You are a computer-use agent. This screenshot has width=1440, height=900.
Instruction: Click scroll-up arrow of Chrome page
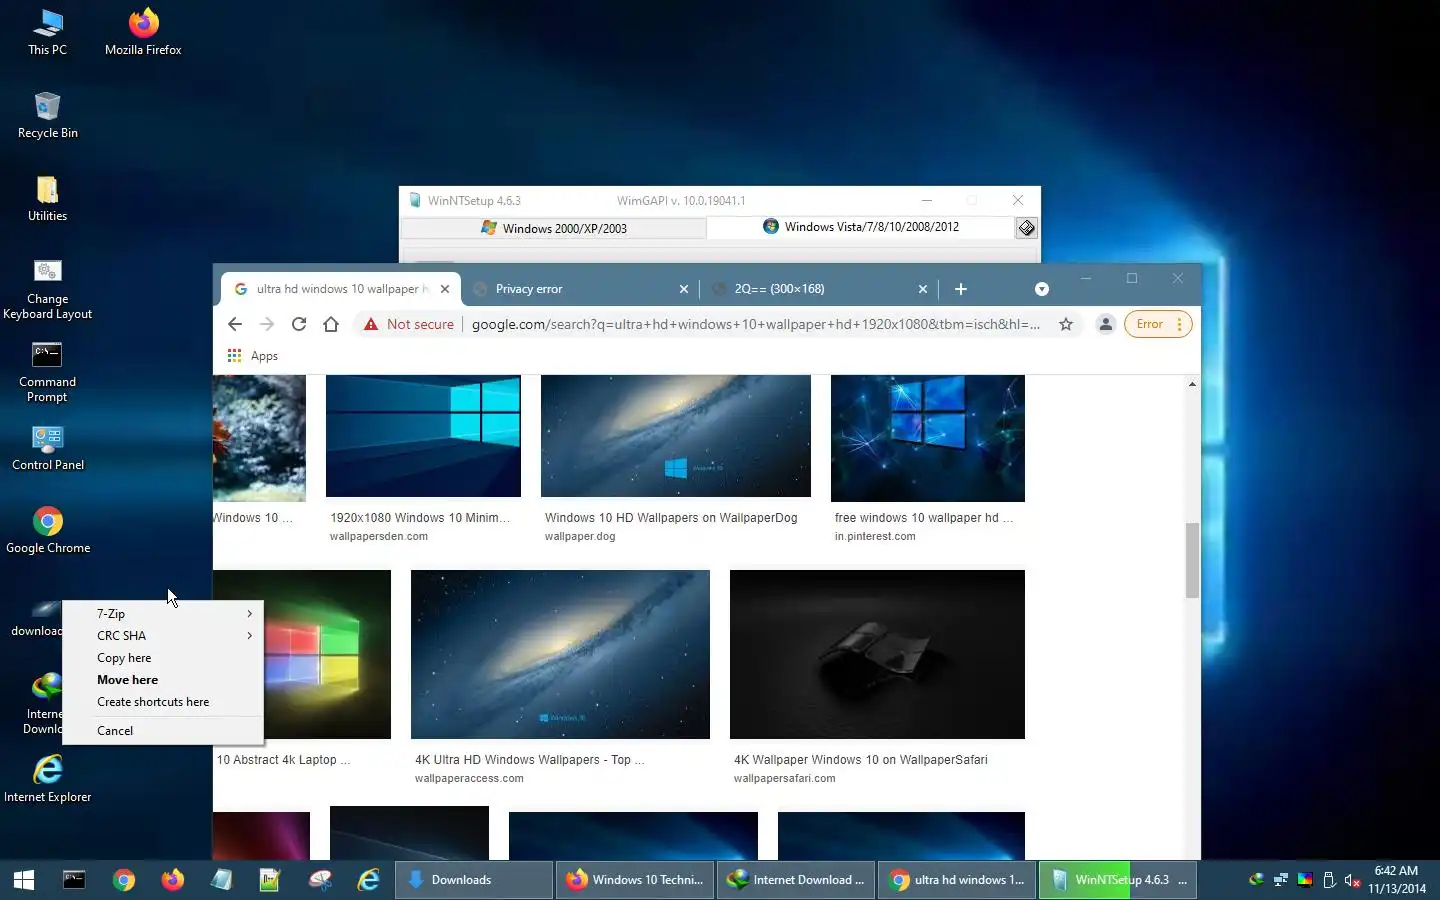(1192, 384)
